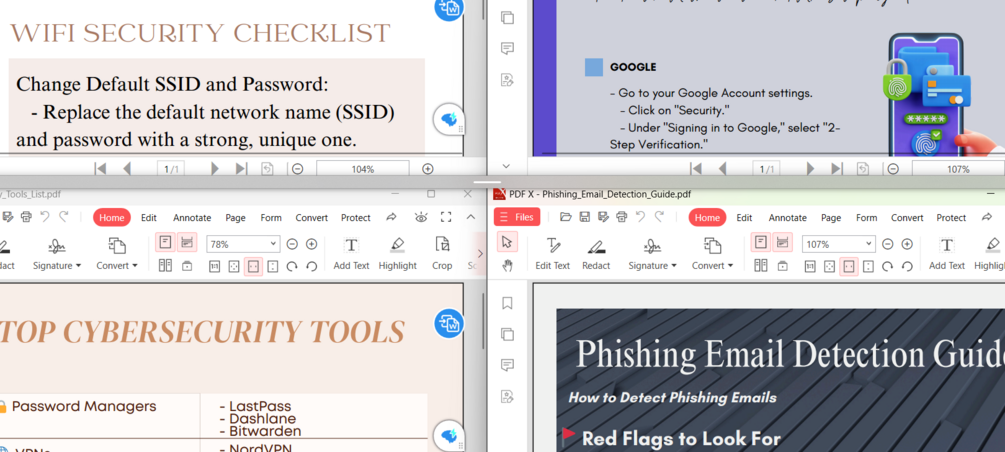Image resolution: width=1005 pixels, height=452 pixels.
Task: Open Form tab in Phishing Guide window
Action: point(867,218)
